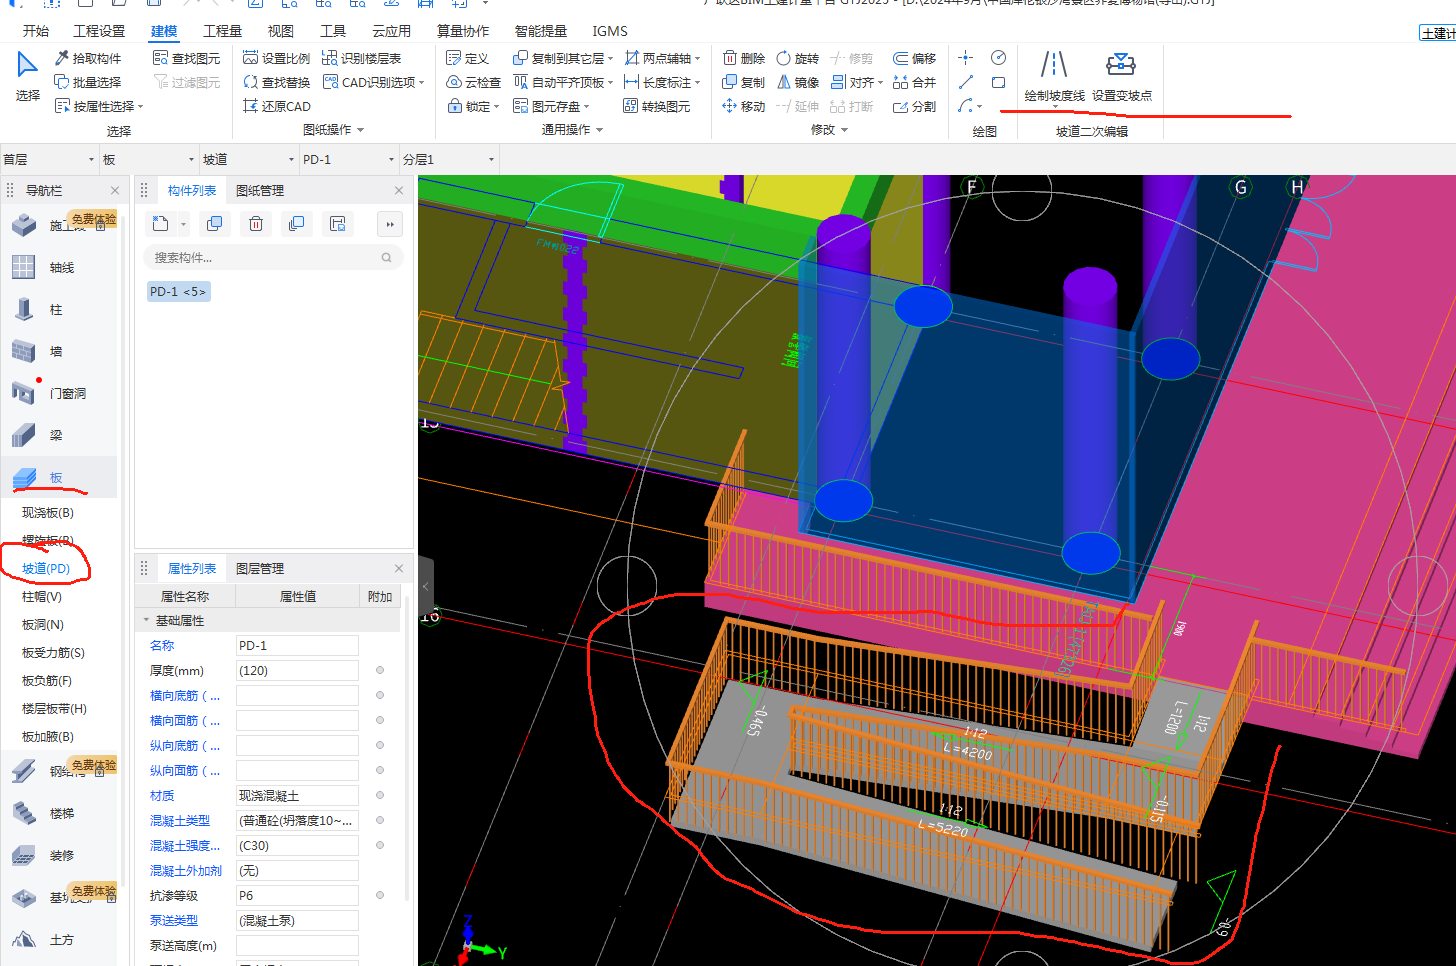Screen dimensions: 1456x966
Task: Toggle the 附加 circle for 横向底筋
Action: (380, 695)
